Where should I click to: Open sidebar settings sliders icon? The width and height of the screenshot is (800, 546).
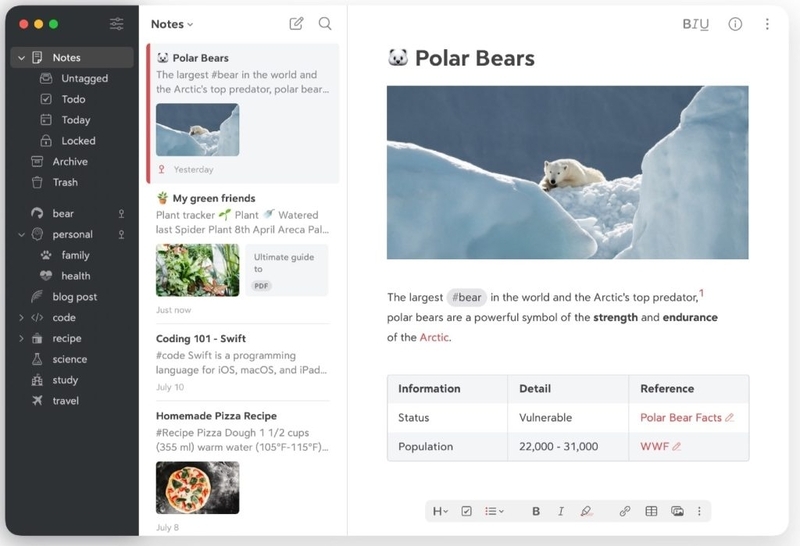pos(117,24)
